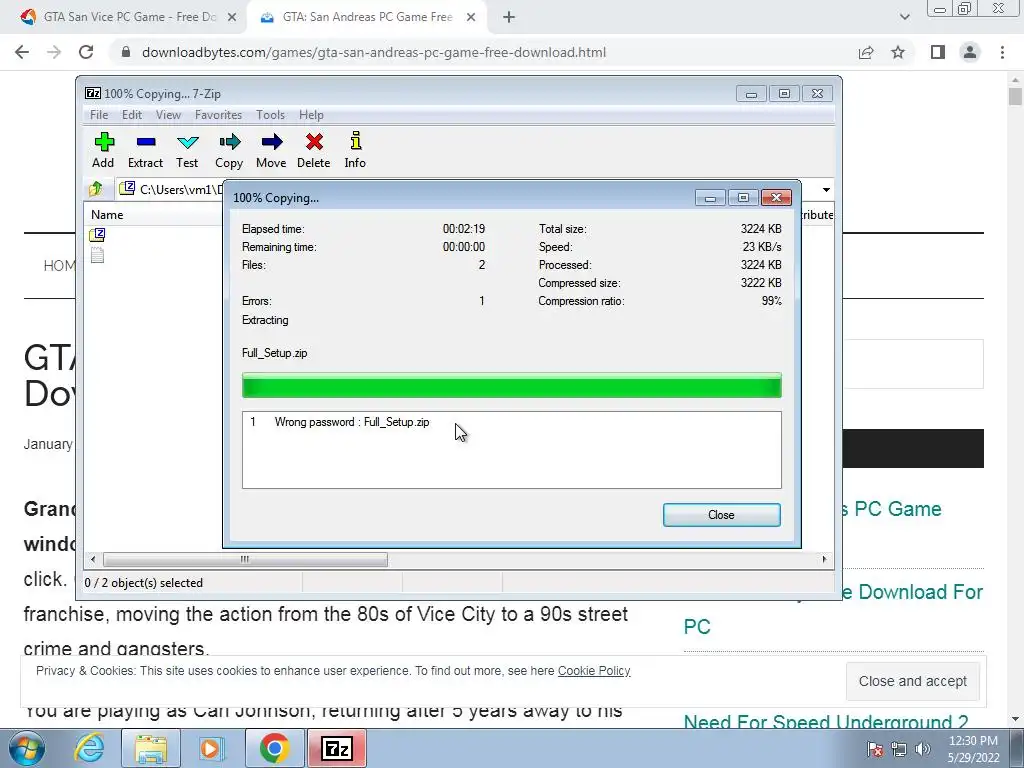The height and width of the screenshot is (768, 1024).
Task: Share this page via Chrome share icon
Action: [866, 52]
